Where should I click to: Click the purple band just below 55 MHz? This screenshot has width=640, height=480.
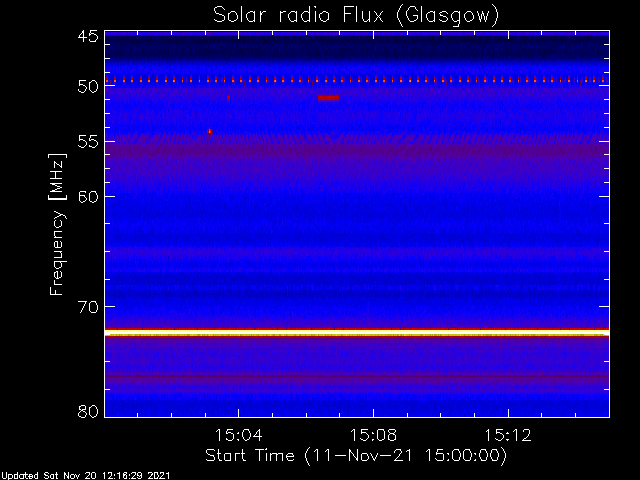pyautogui.click(x=357, y=150)
